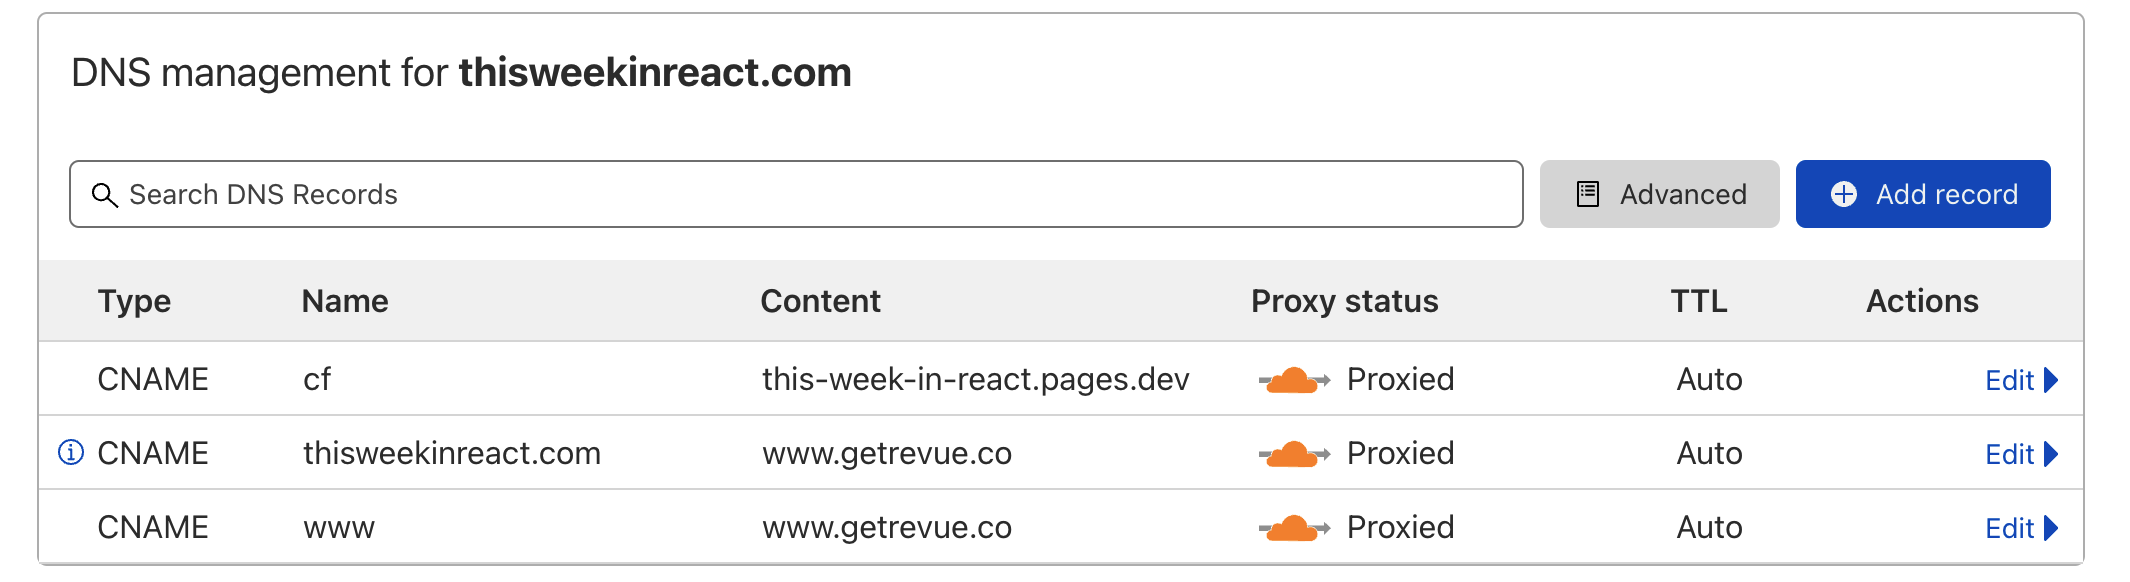The image size is (2130, 582).
Task: Sort by the Name column header
Action: point(345,301)
